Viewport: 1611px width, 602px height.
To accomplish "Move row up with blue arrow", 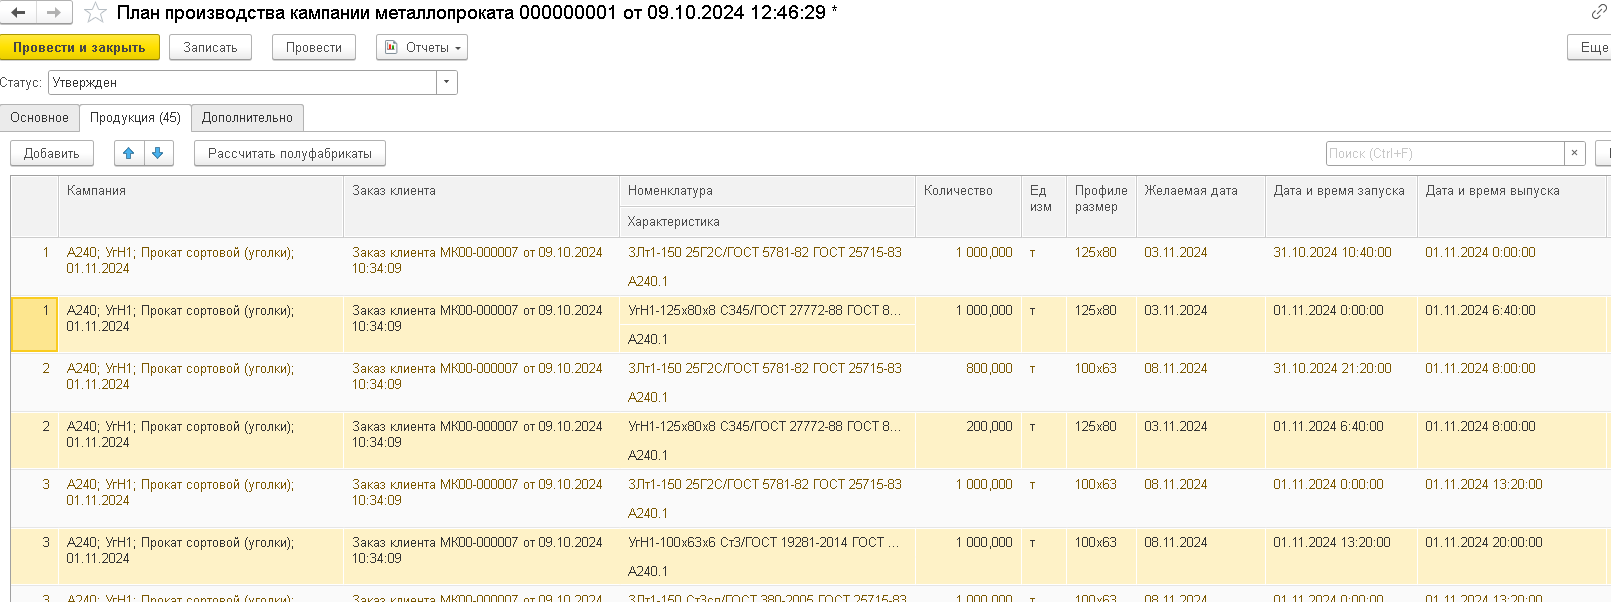I will click(x=129, y=153).
